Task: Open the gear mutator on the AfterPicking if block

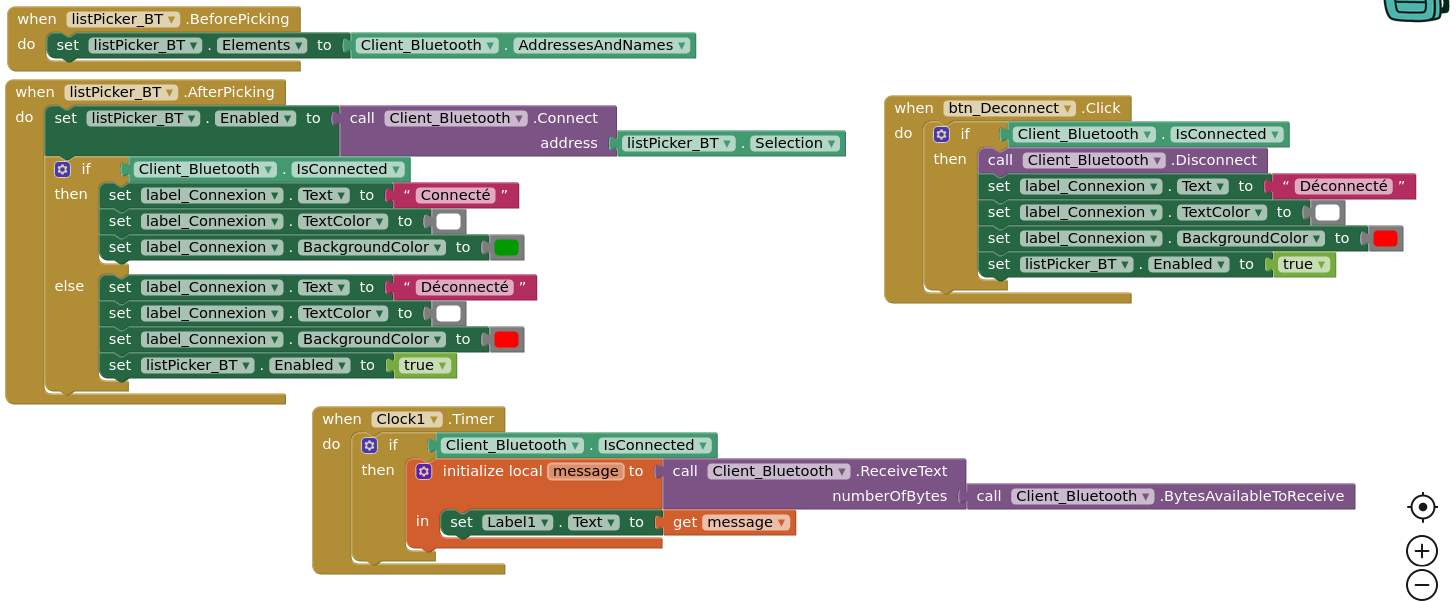Action: 62,169
